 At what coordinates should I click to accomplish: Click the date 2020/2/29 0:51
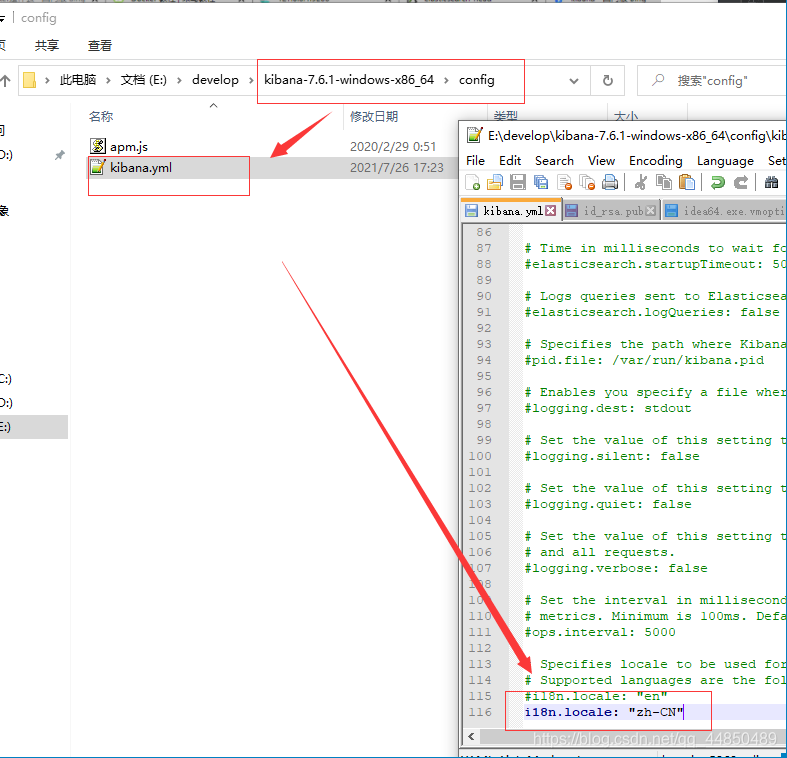[x=393, y=147]
